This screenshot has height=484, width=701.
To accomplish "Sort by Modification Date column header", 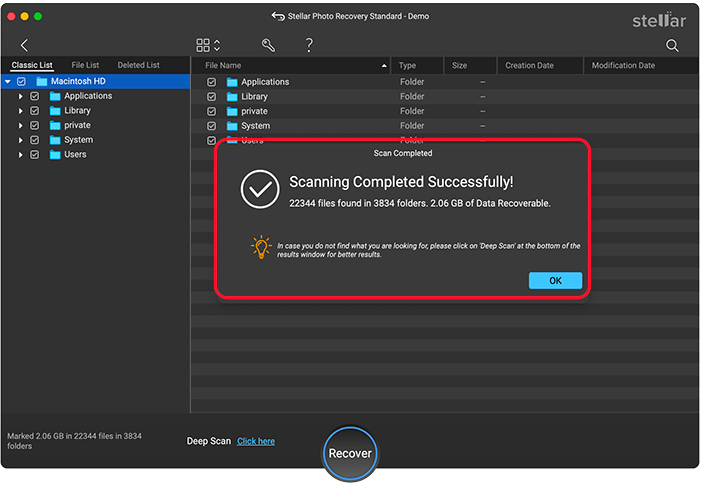I will [642, 66].
